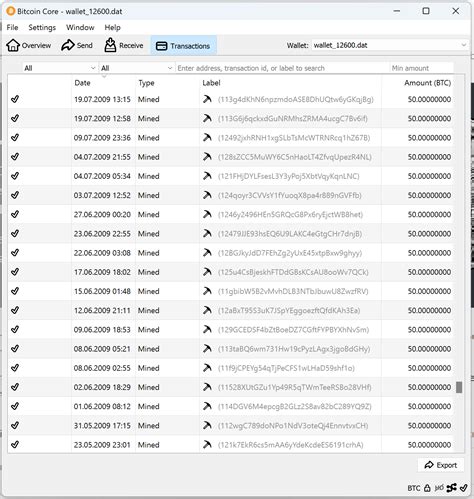Select Mined type in 09.06.2009 18:53 row

tap(149, 330)
